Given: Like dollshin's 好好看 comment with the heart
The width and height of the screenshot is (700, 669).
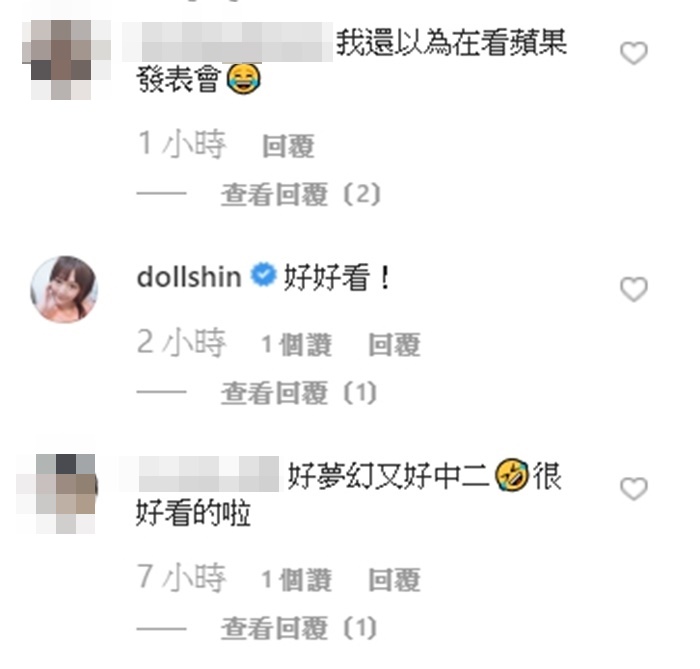Looking at the screenshot, I should coord(633,289).
